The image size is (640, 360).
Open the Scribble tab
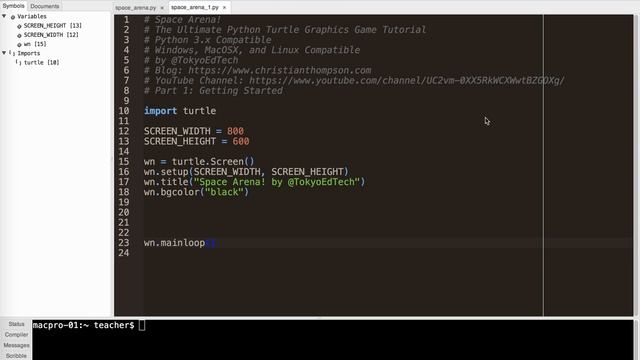pyautogui.click(x=16, y=356)
